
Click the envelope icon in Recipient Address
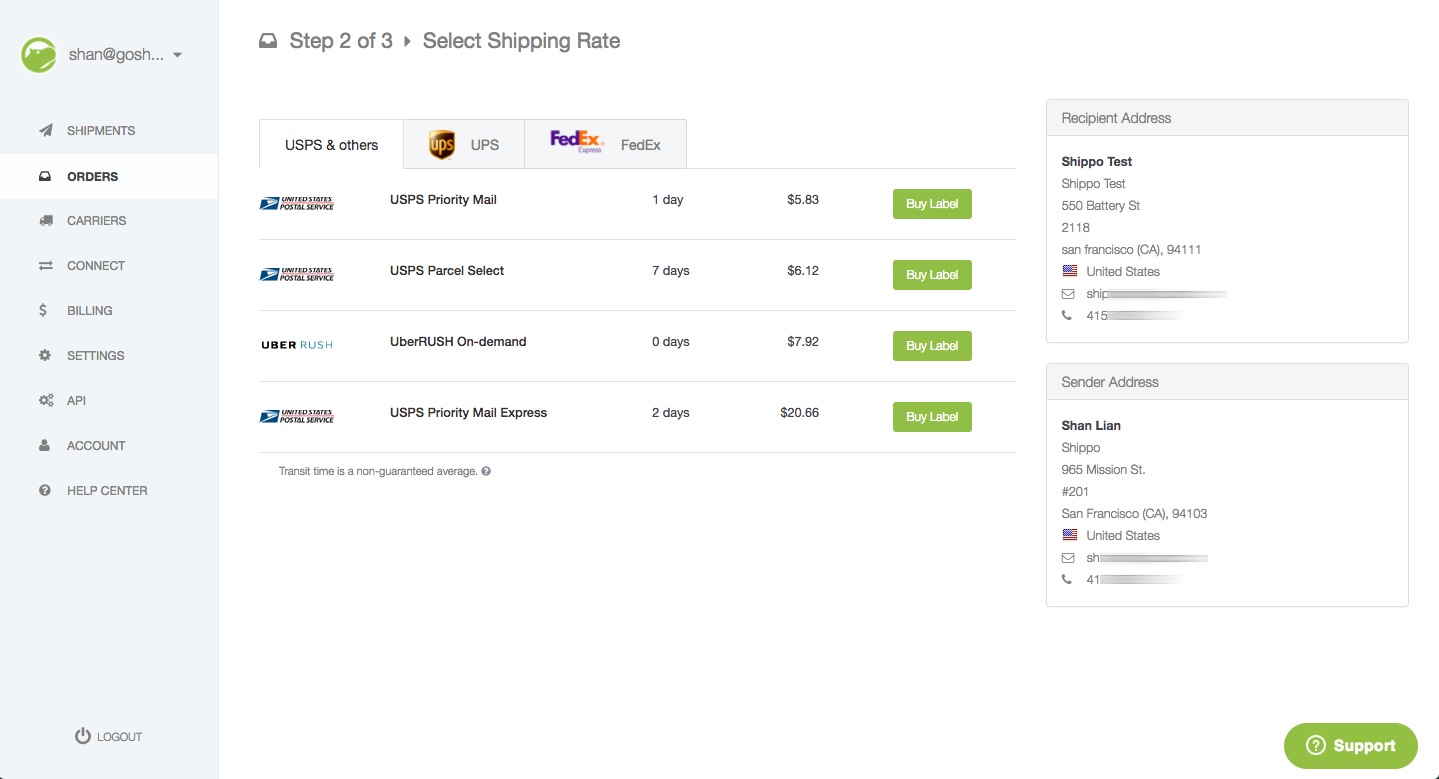(x=1068, y=294)
